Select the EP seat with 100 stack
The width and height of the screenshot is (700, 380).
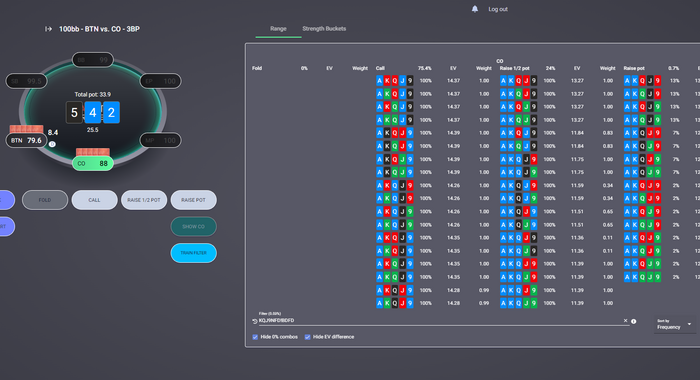click(x=160, y=81)
